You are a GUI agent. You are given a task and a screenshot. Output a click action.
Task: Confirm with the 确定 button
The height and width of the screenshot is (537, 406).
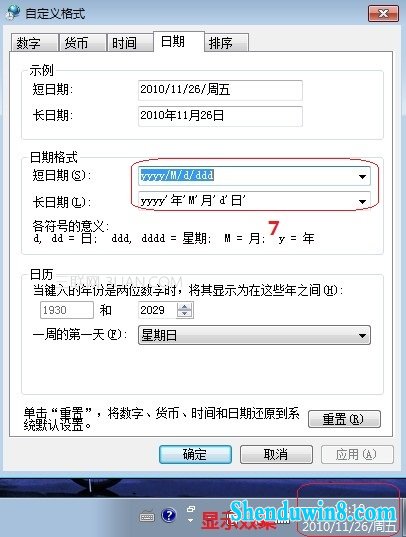195,454
